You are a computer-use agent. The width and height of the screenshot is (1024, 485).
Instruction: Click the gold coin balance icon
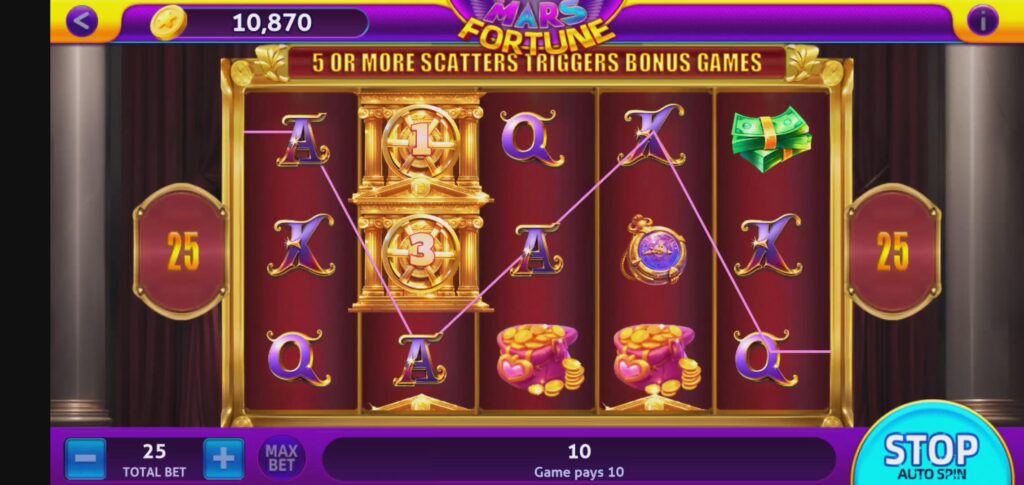(168, 23)
